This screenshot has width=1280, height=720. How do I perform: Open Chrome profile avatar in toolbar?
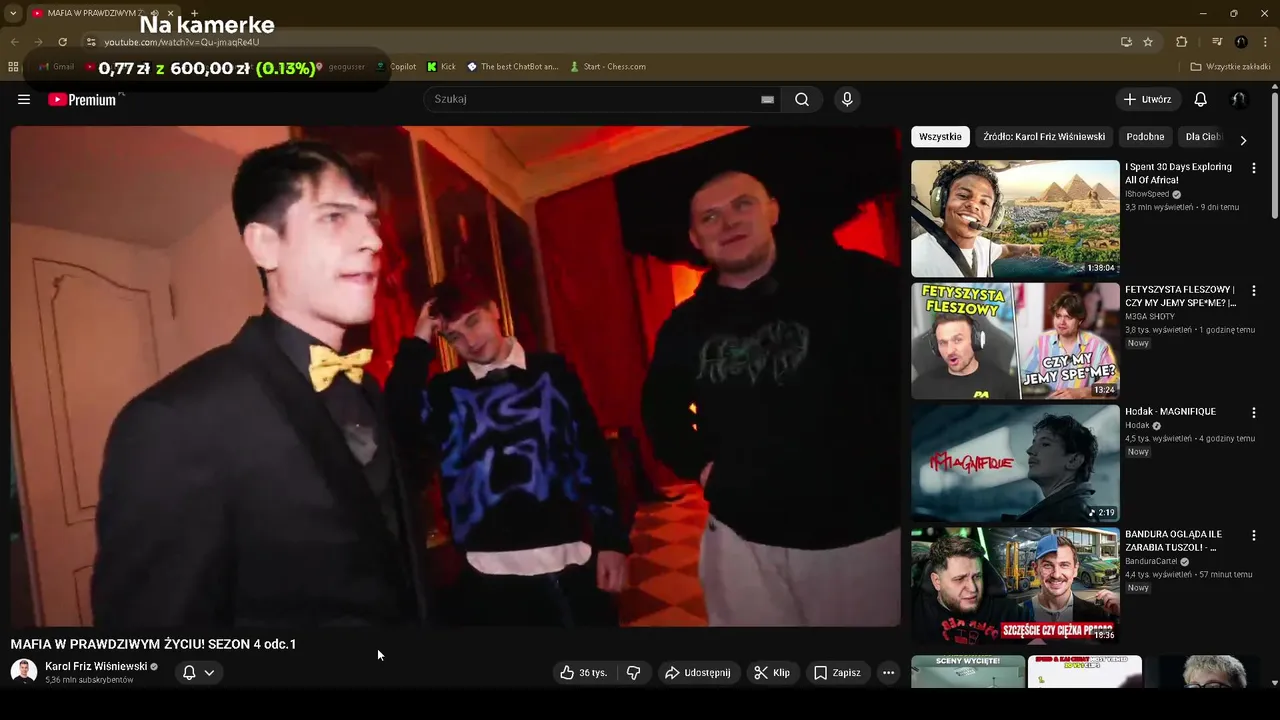click(1241, 42)
